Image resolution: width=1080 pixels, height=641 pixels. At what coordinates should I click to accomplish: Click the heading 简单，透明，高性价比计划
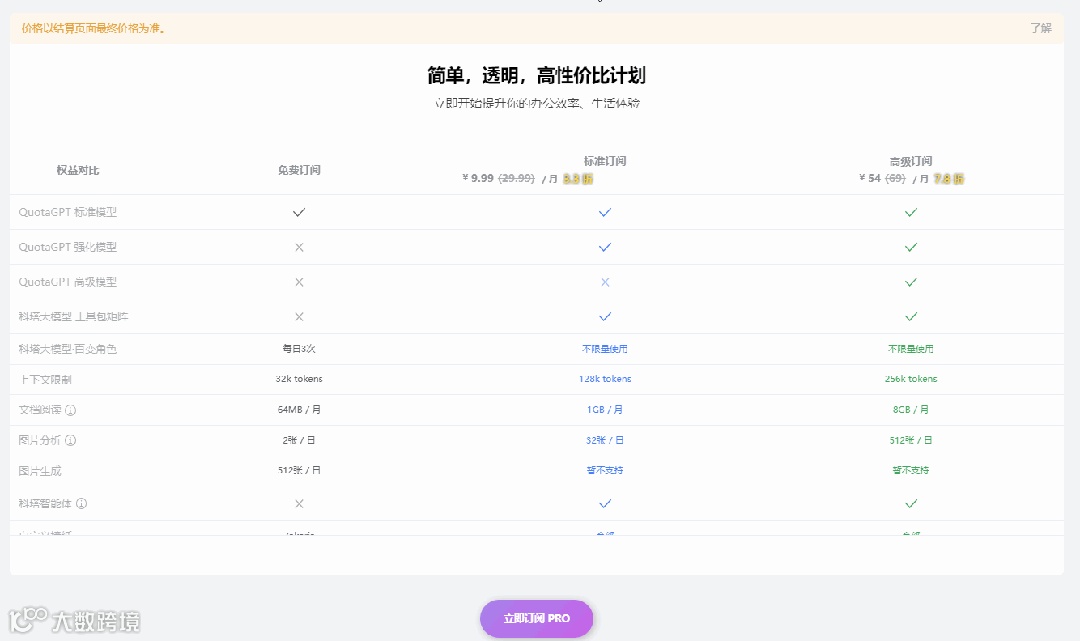[x=537, y=75]
